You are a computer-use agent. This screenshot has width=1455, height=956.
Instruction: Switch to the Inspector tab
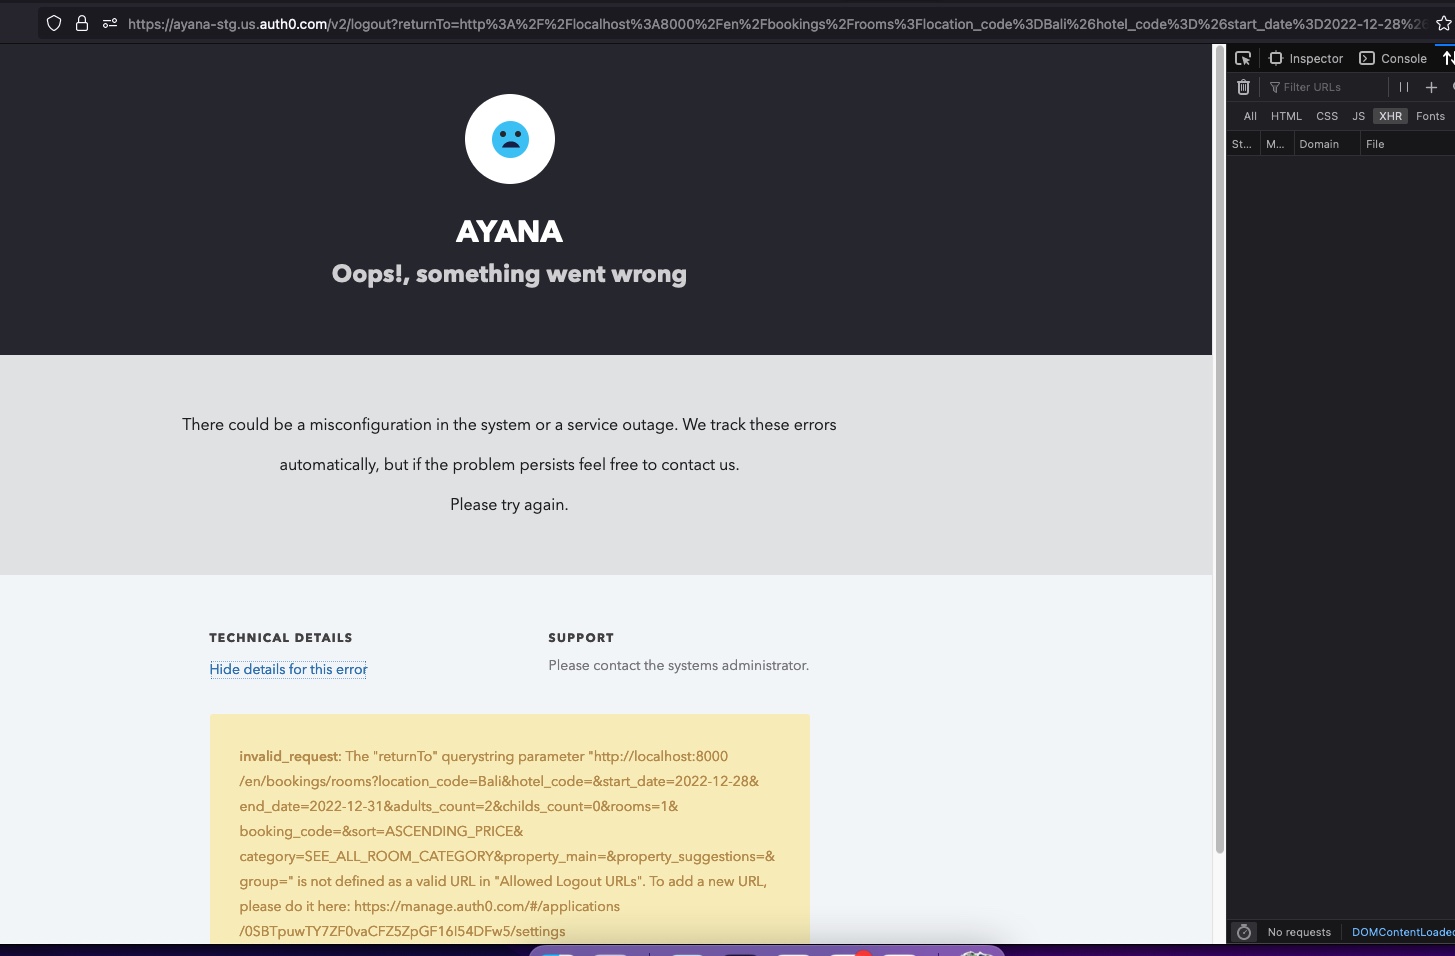point(1306,58)
